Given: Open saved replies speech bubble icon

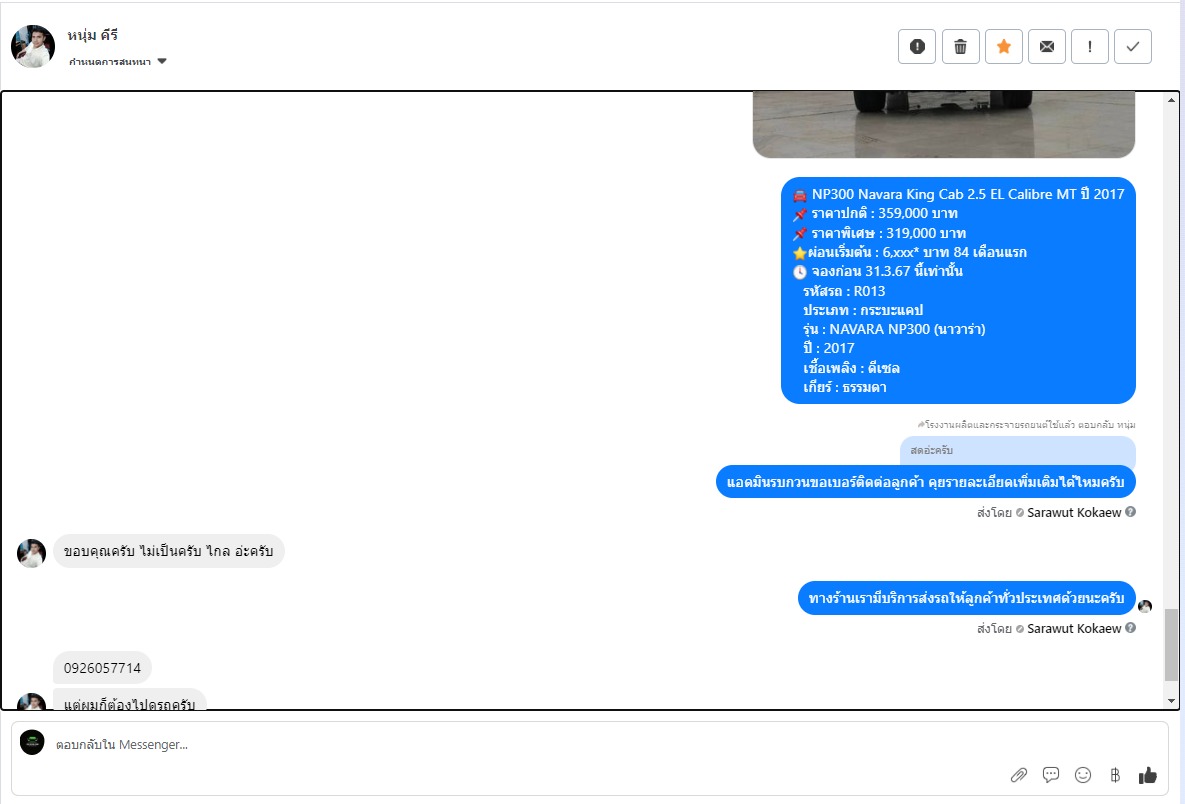Looking at the screenshot, I should [x=1050, y=775].
